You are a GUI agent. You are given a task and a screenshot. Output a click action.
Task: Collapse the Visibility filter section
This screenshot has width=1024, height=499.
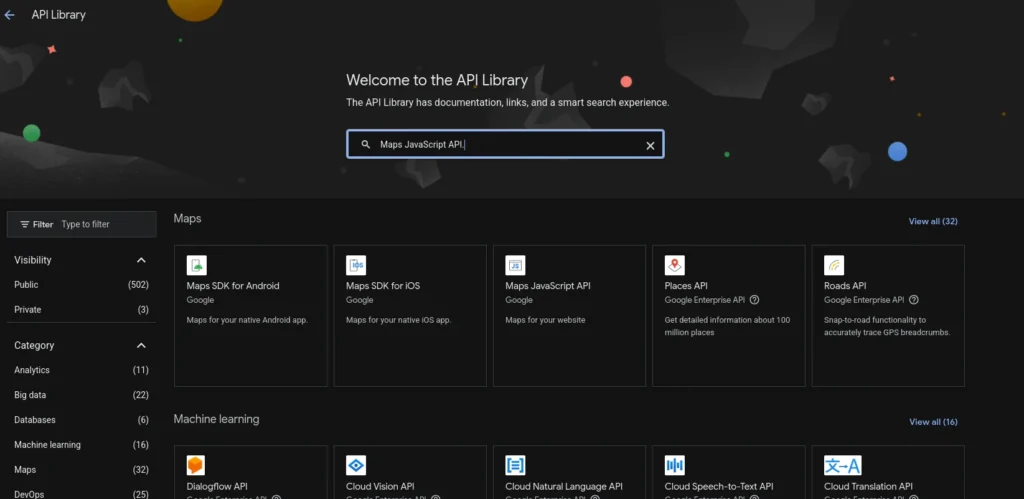click(141, 260)
